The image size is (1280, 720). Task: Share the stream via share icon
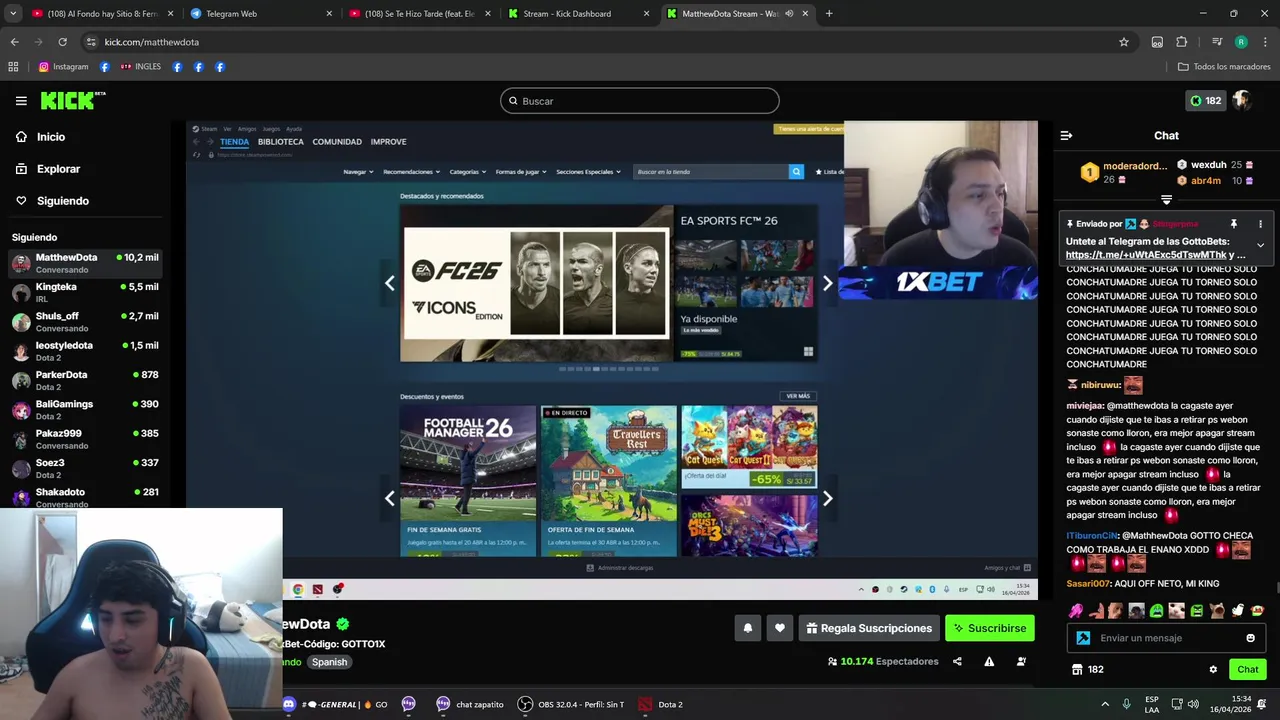[x=957, y=661]
